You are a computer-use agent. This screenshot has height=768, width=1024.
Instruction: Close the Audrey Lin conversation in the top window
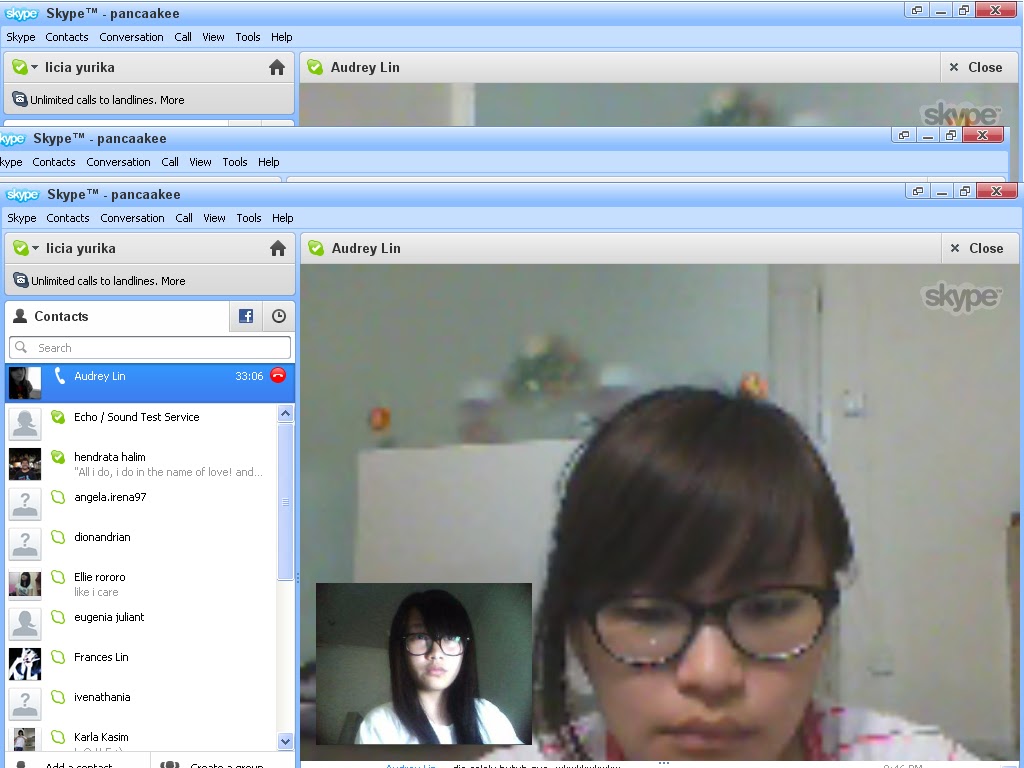(x=977, y=67)
